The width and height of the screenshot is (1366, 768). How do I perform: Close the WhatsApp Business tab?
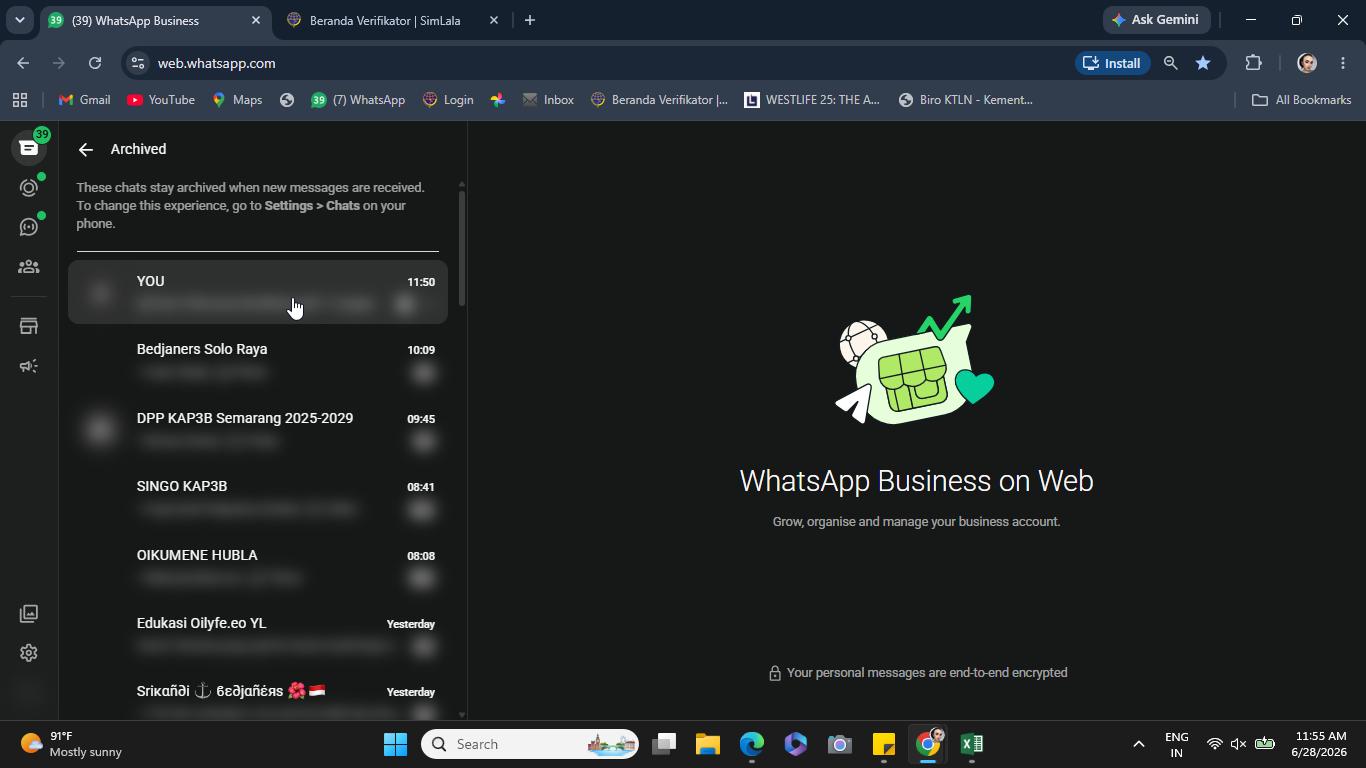click(256, 20)
